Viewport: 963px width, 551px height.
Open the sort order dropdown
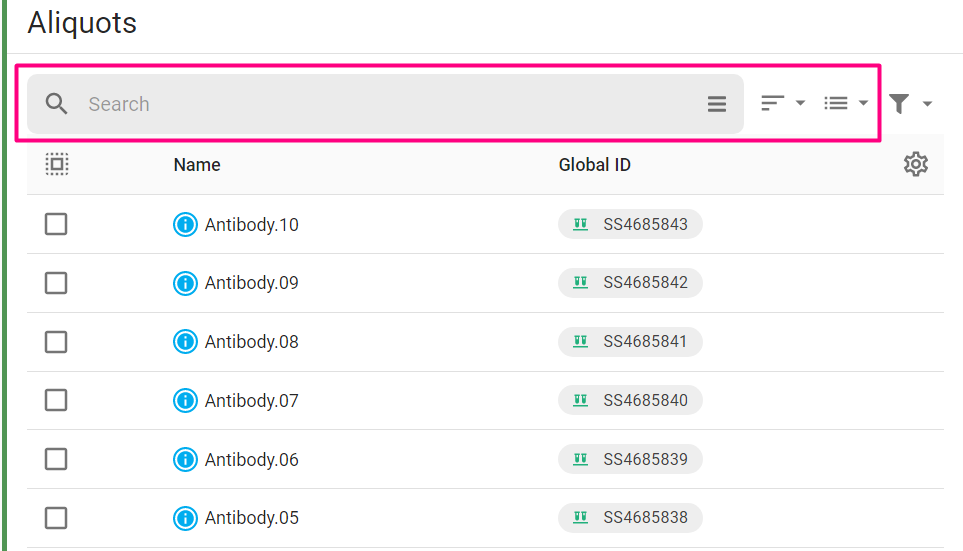click(783, 103)
